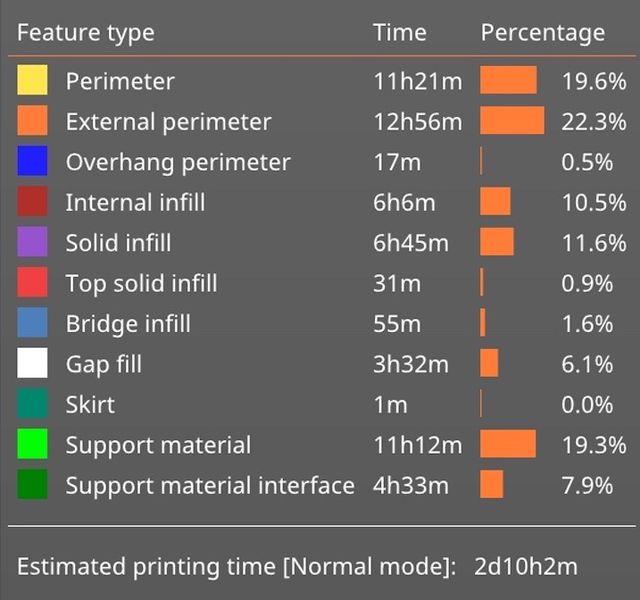The image size is (640, 600).
Task: Click the External perimeter percentage bar
Action: [x=512, y=121]
